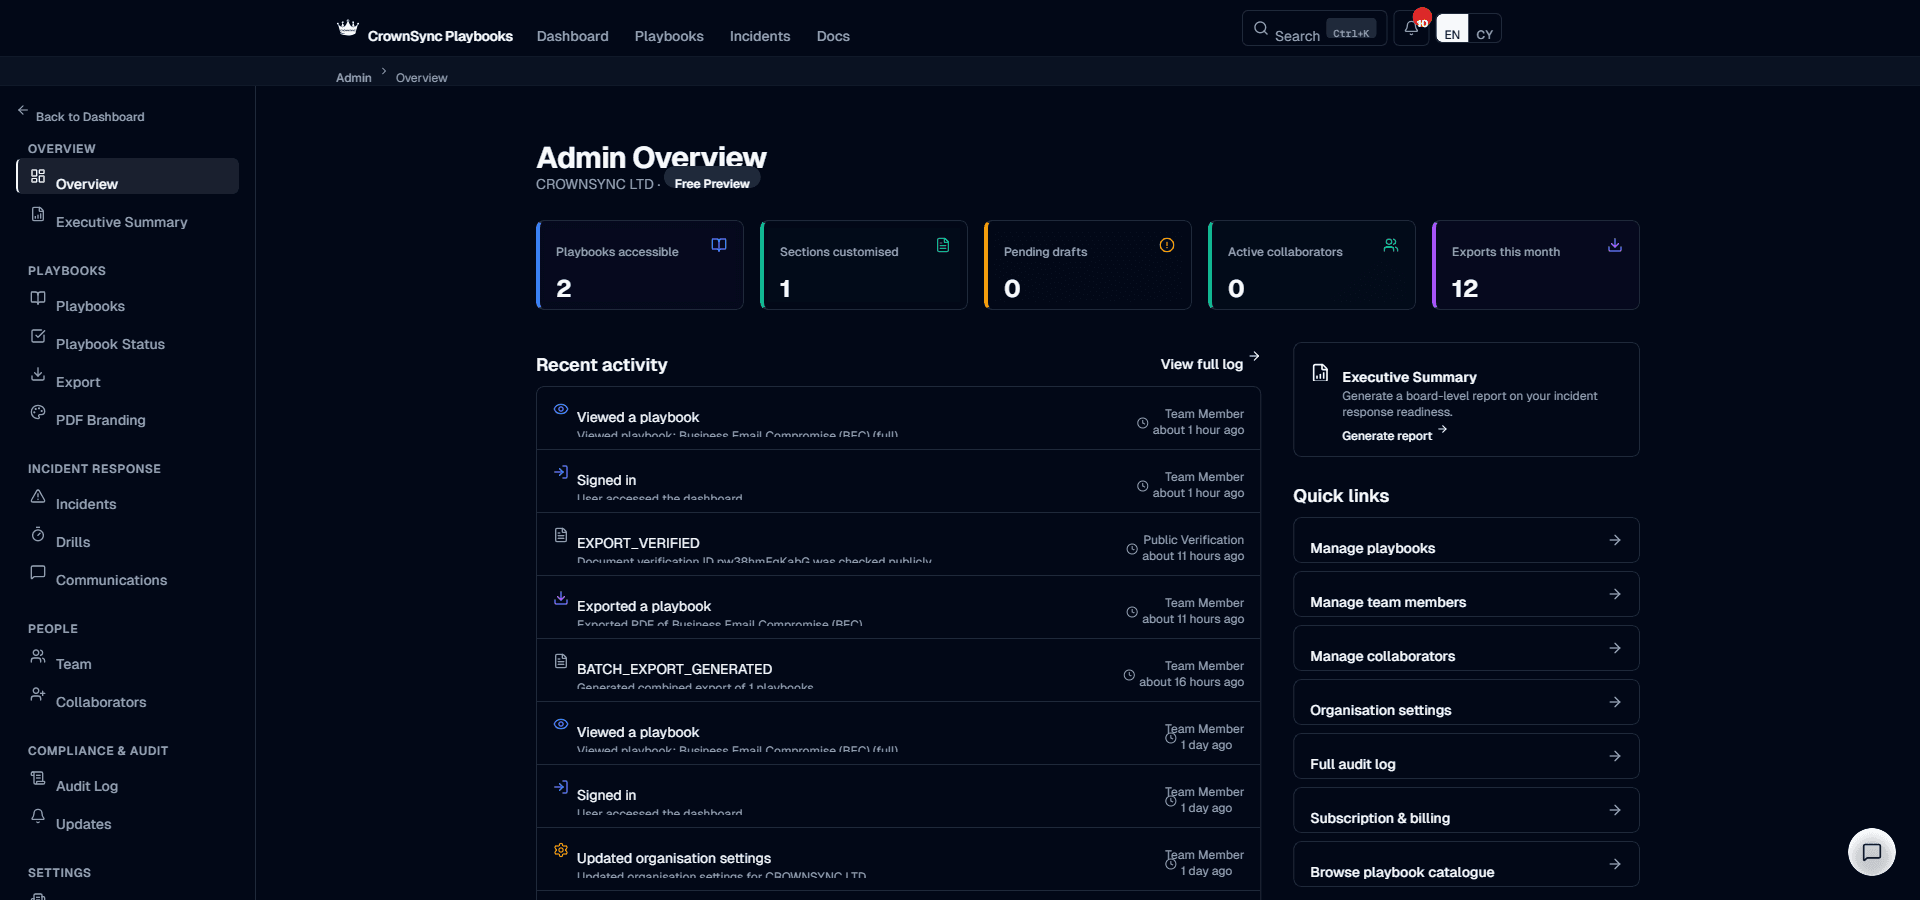Click document icon on Sections customised card
Screen dimensions: 1920x900
[943, 245]
